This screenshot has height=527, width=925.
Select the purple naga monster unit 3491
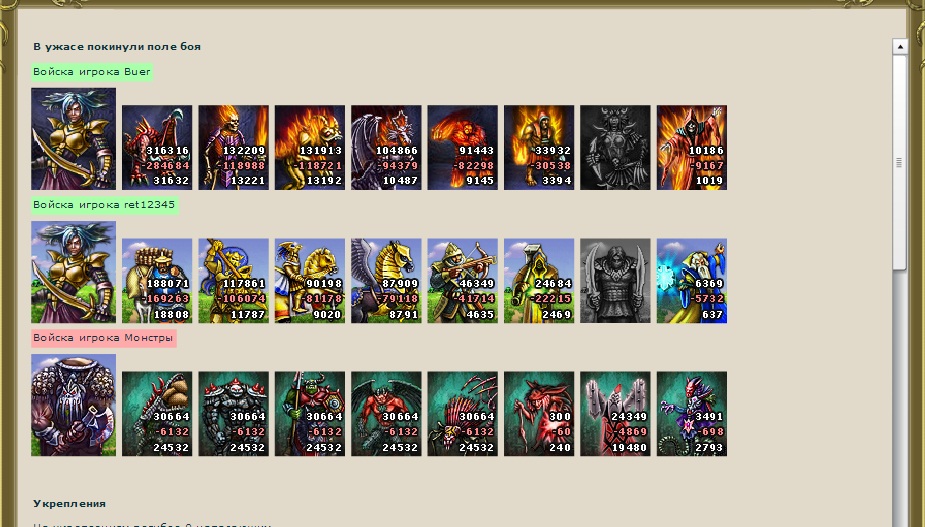tap(692, 414)
